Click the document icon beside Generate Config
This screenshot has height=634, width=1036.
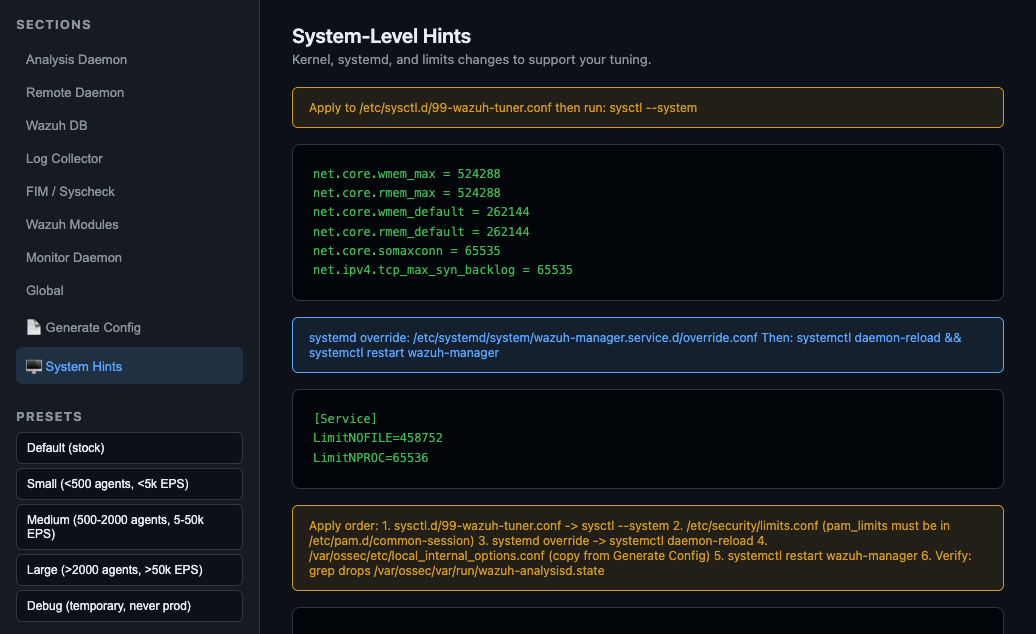tap(34, 328)
